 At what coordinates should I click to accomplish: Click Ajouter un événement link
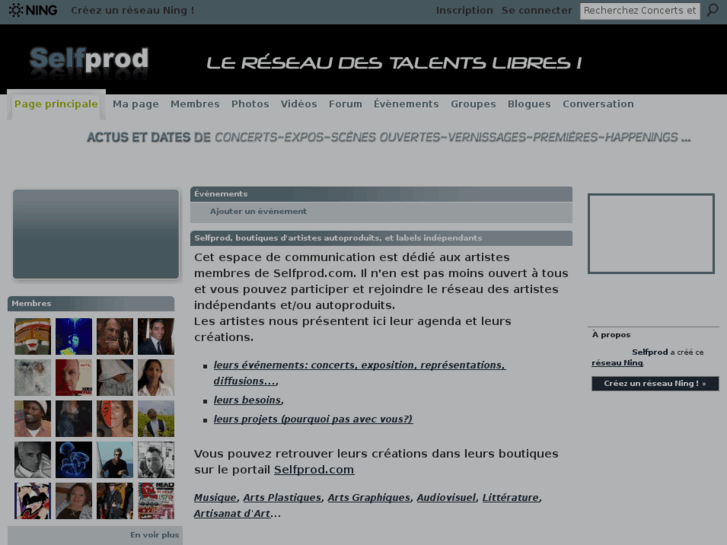coord(258,212)
